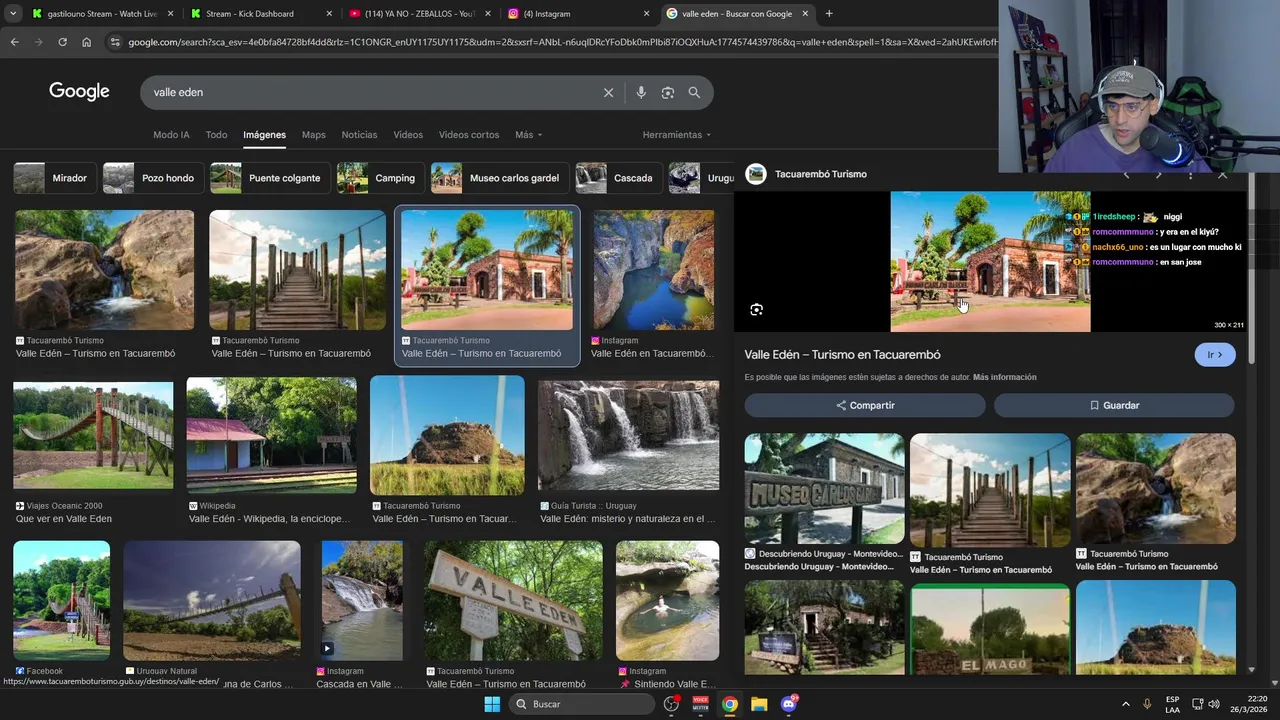This screenshot has height=720, width=1280.
Task: Select the Imágenes results tab
Action: click(264, 135)
